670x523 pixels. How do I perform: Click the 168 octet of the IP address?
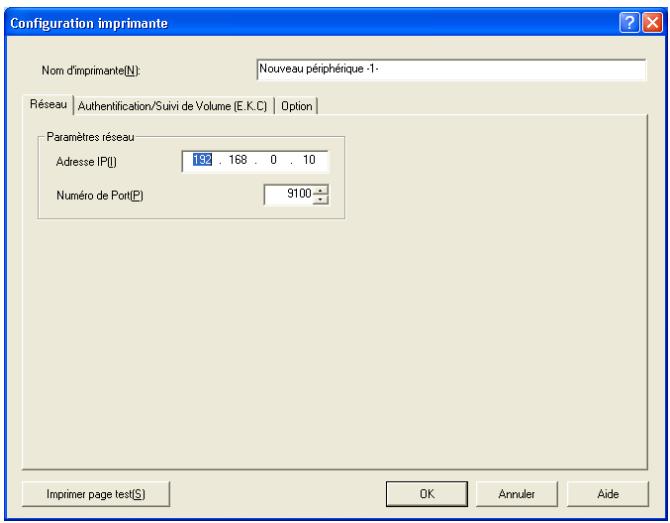238,160
